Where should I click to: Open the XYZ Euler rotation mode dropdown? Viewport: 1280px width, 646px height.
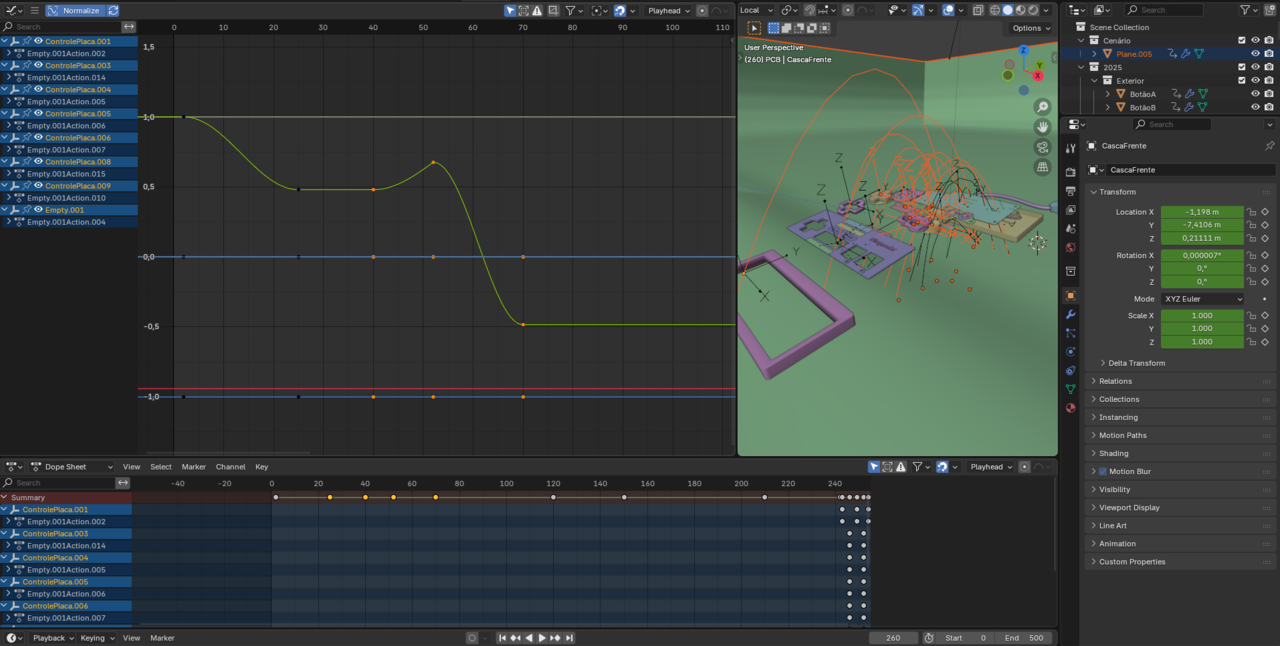pyautogui.click(x=1203, y=299)
